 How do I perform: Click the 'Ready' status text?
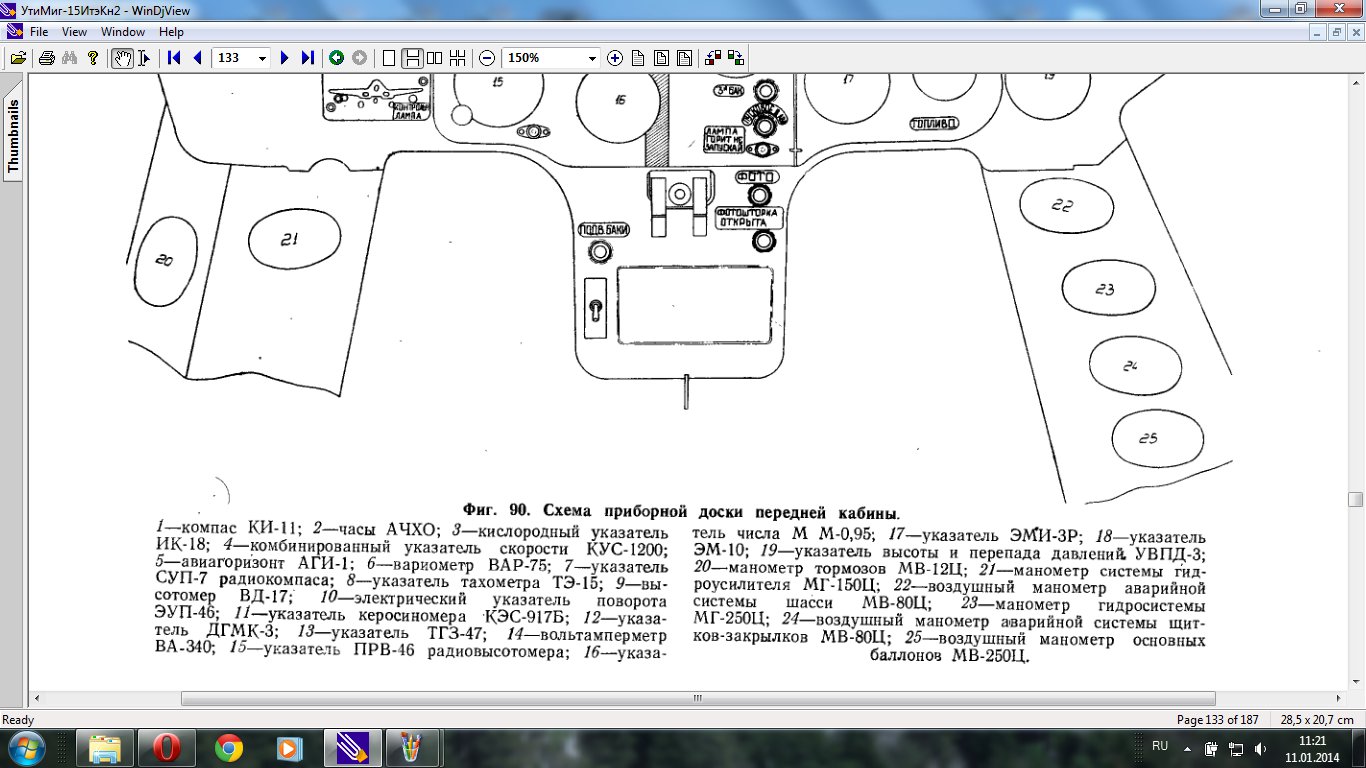(18, 720)
